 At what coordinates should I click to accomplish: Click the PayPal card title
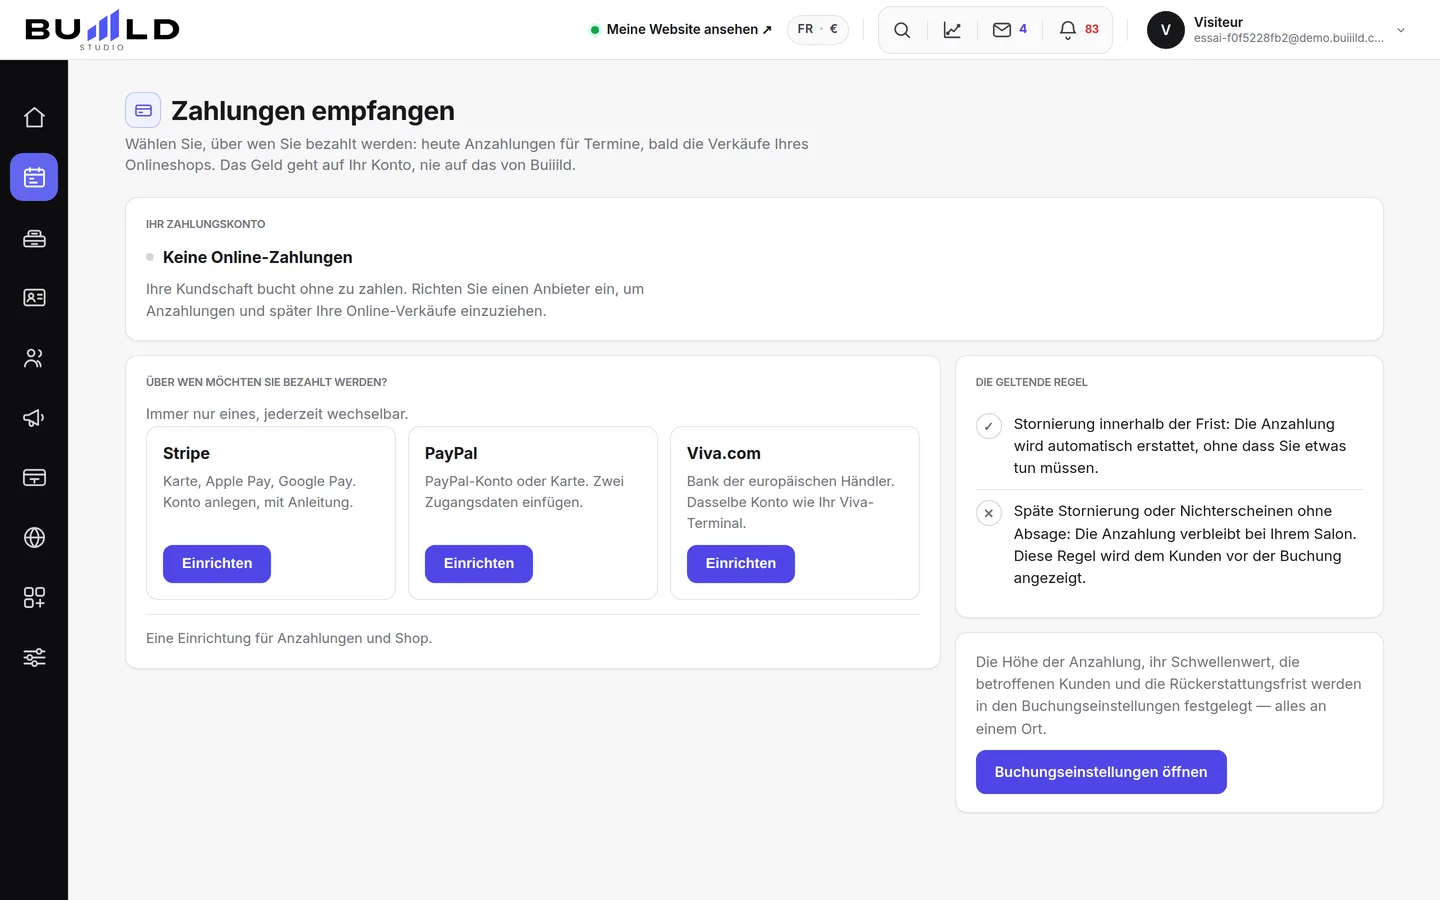(x=451, y=453)
